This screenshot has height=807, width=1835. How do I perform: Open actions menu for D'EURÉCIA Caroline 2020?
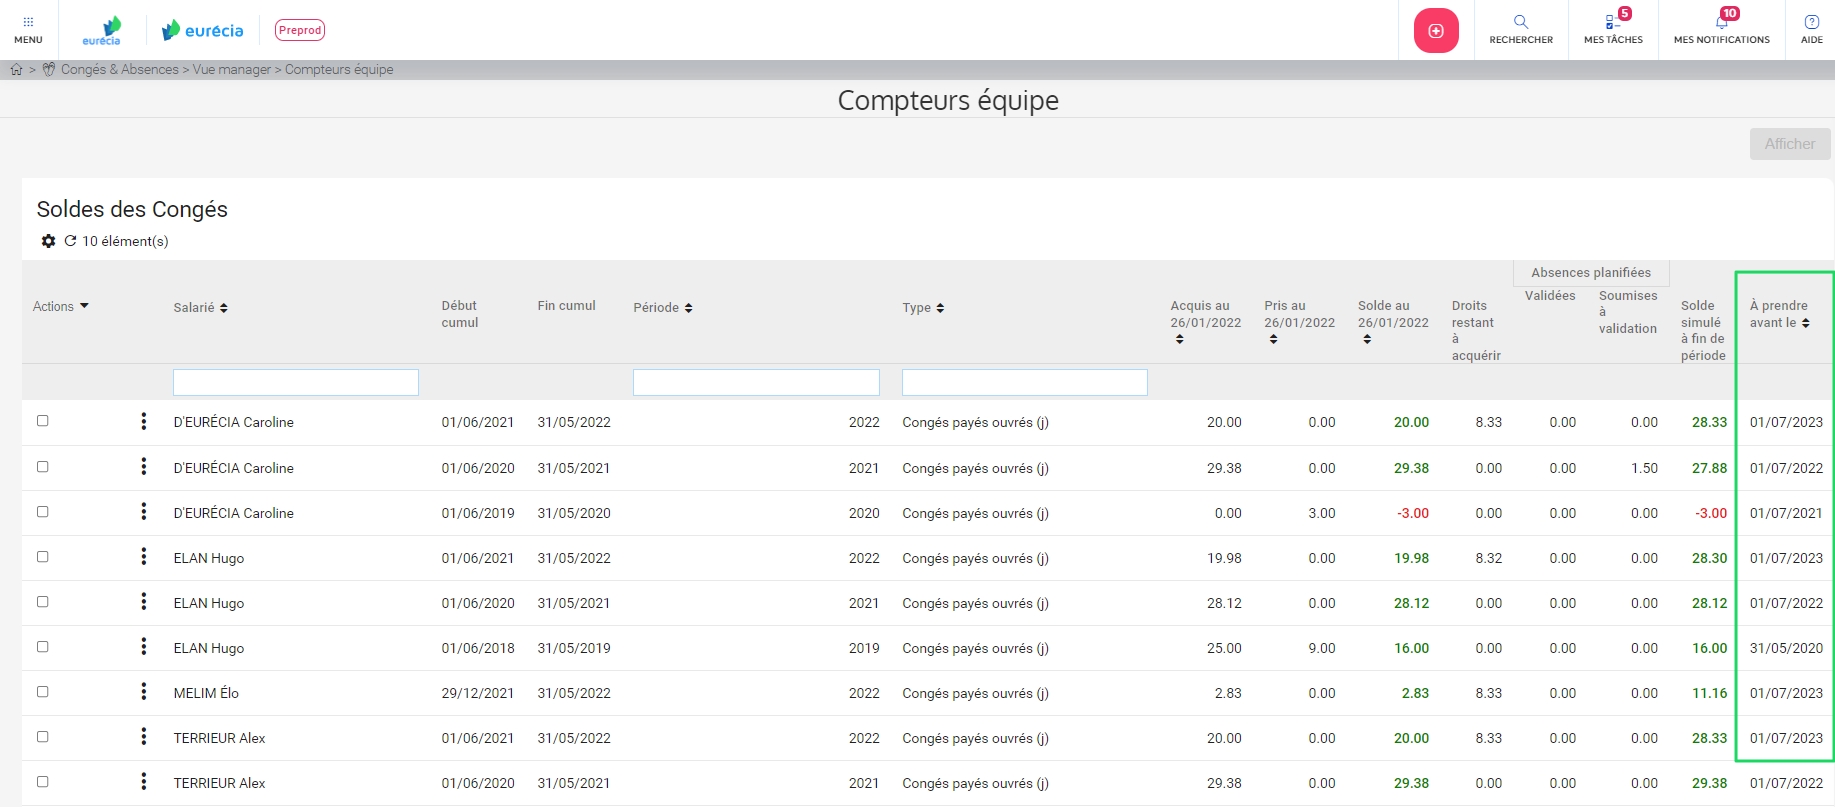pos(144,511)
